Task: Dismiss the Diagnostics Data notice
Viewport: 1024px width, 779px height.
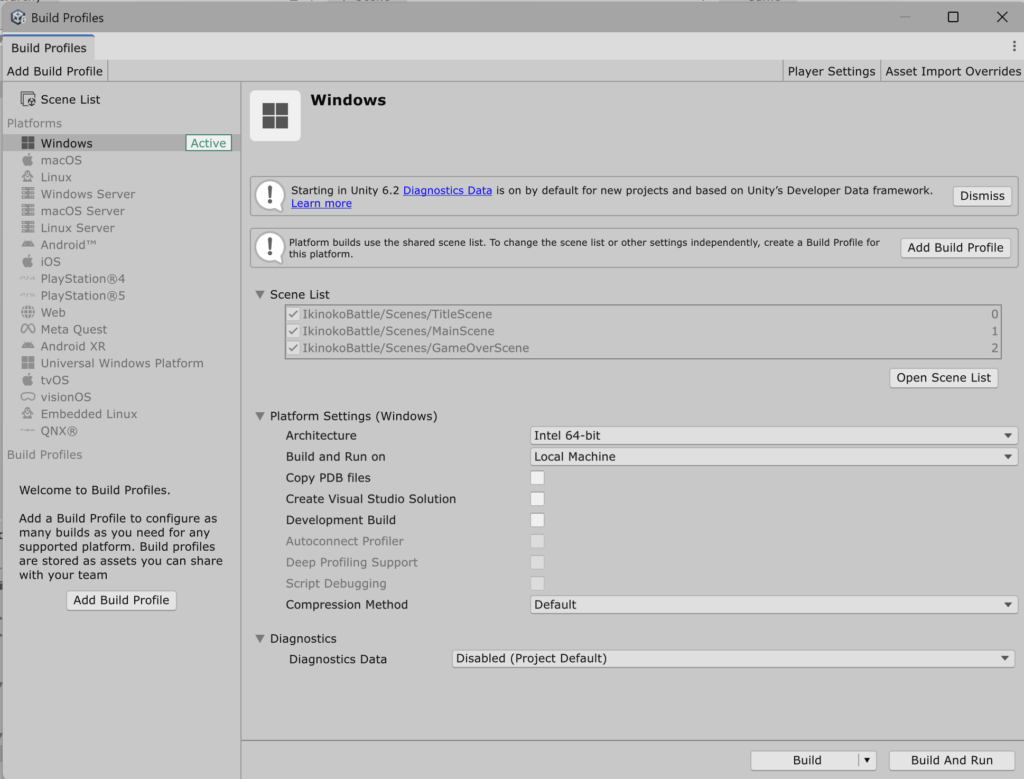Action: click(982, 196)
